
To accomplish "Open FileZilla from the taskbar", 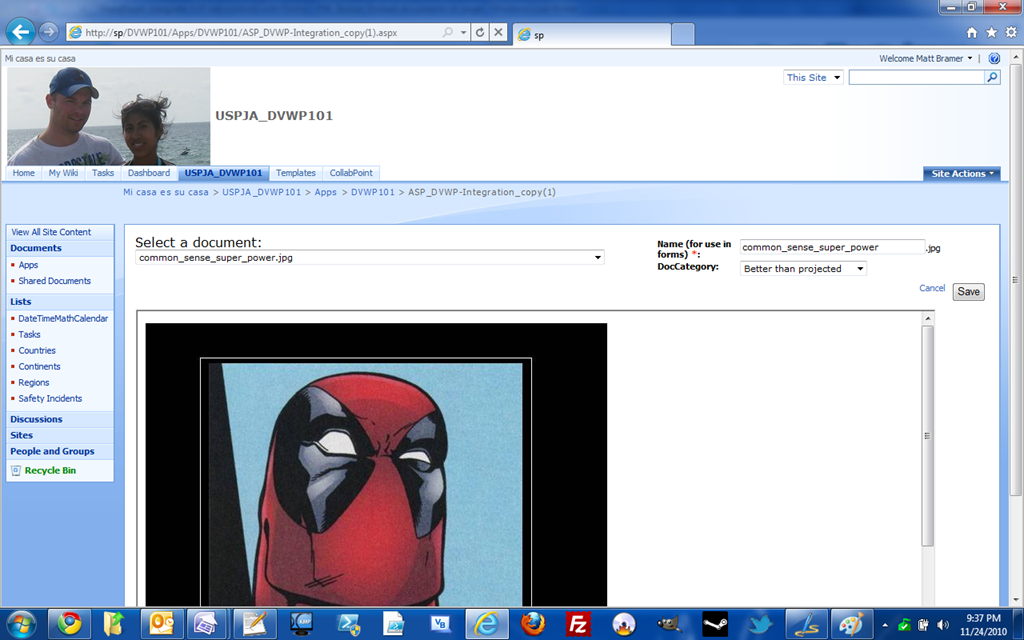I will [578, 624].
